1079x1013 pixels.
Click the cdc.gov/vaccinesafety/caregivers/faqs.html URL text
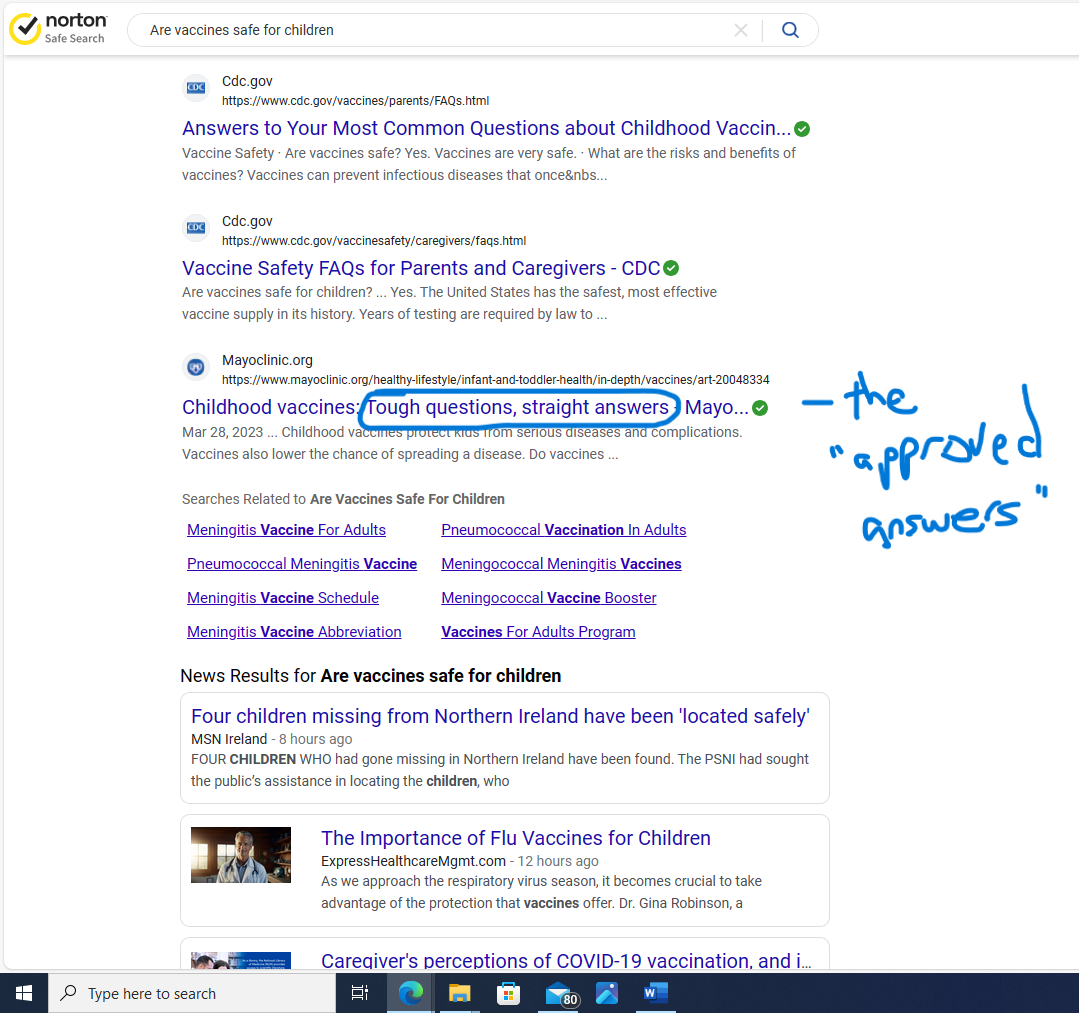coord(374,241)
